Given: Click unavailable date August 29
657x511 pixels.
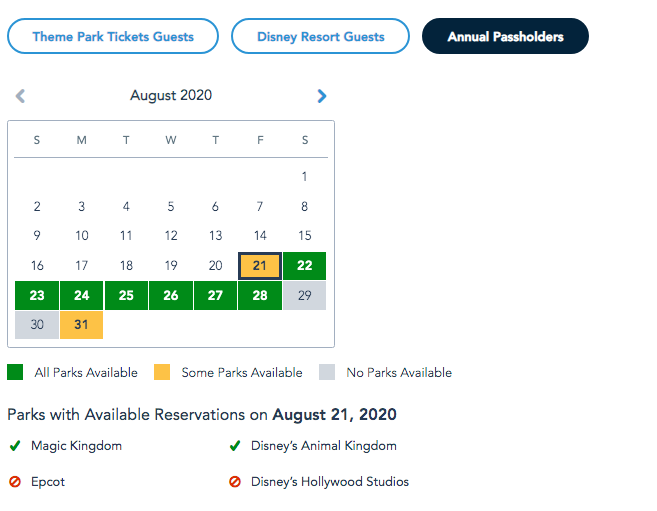Looking at the screenshot, I should tap(305, 296).
